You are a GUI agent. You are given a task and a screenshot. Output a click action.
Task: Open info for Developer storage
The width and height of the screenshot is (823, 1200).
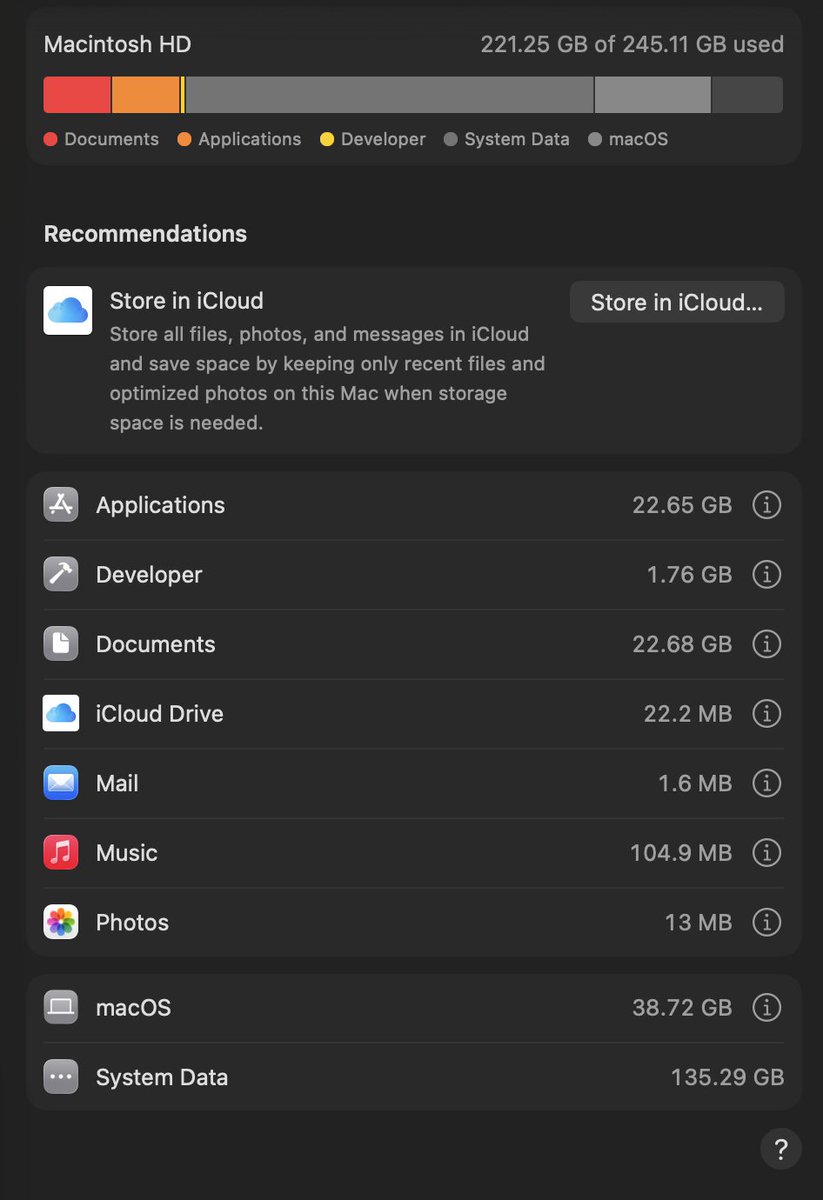tap(767, 575)
